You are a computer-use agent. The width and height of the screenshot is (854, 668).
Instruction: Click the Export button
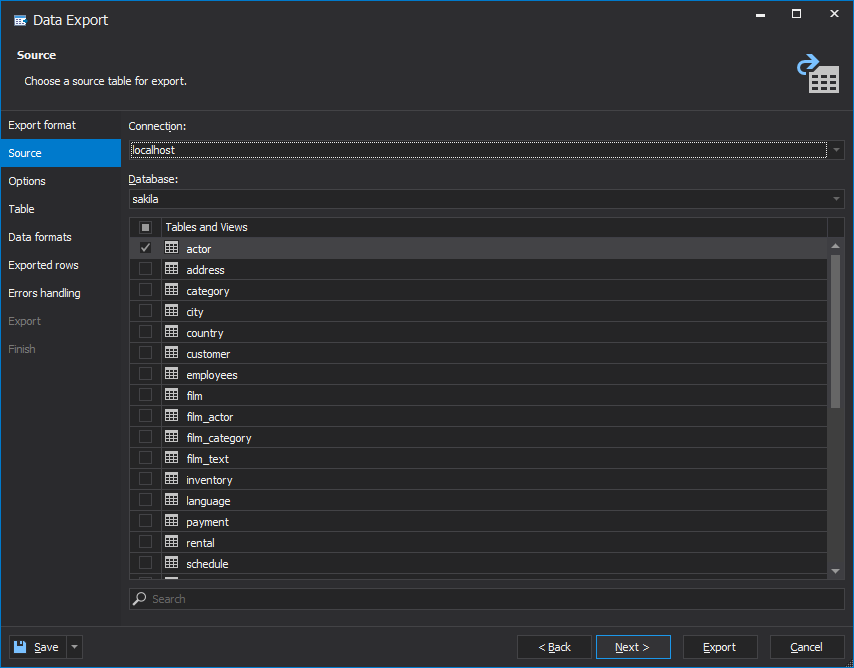(x=720, y=647)
